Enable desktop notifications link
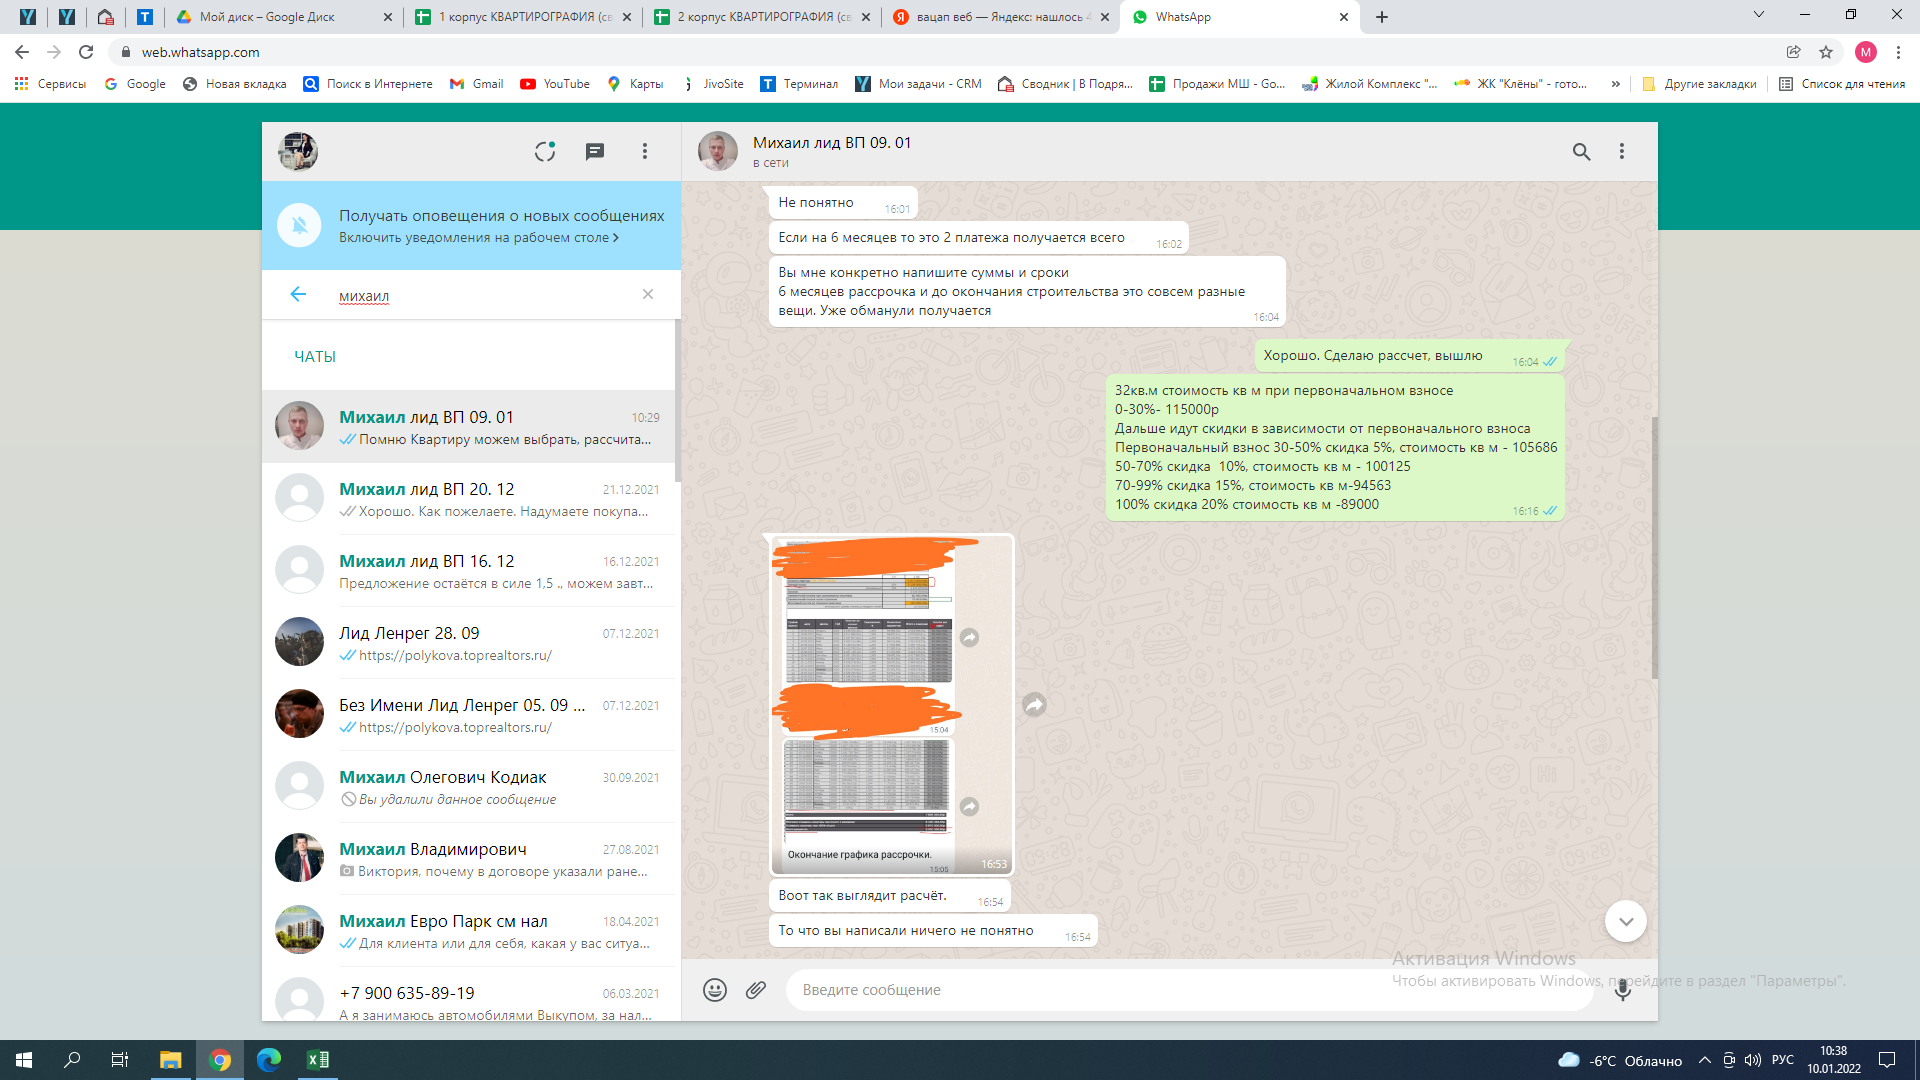The height and width of the screenshot is (1080, 1920). 478,238
